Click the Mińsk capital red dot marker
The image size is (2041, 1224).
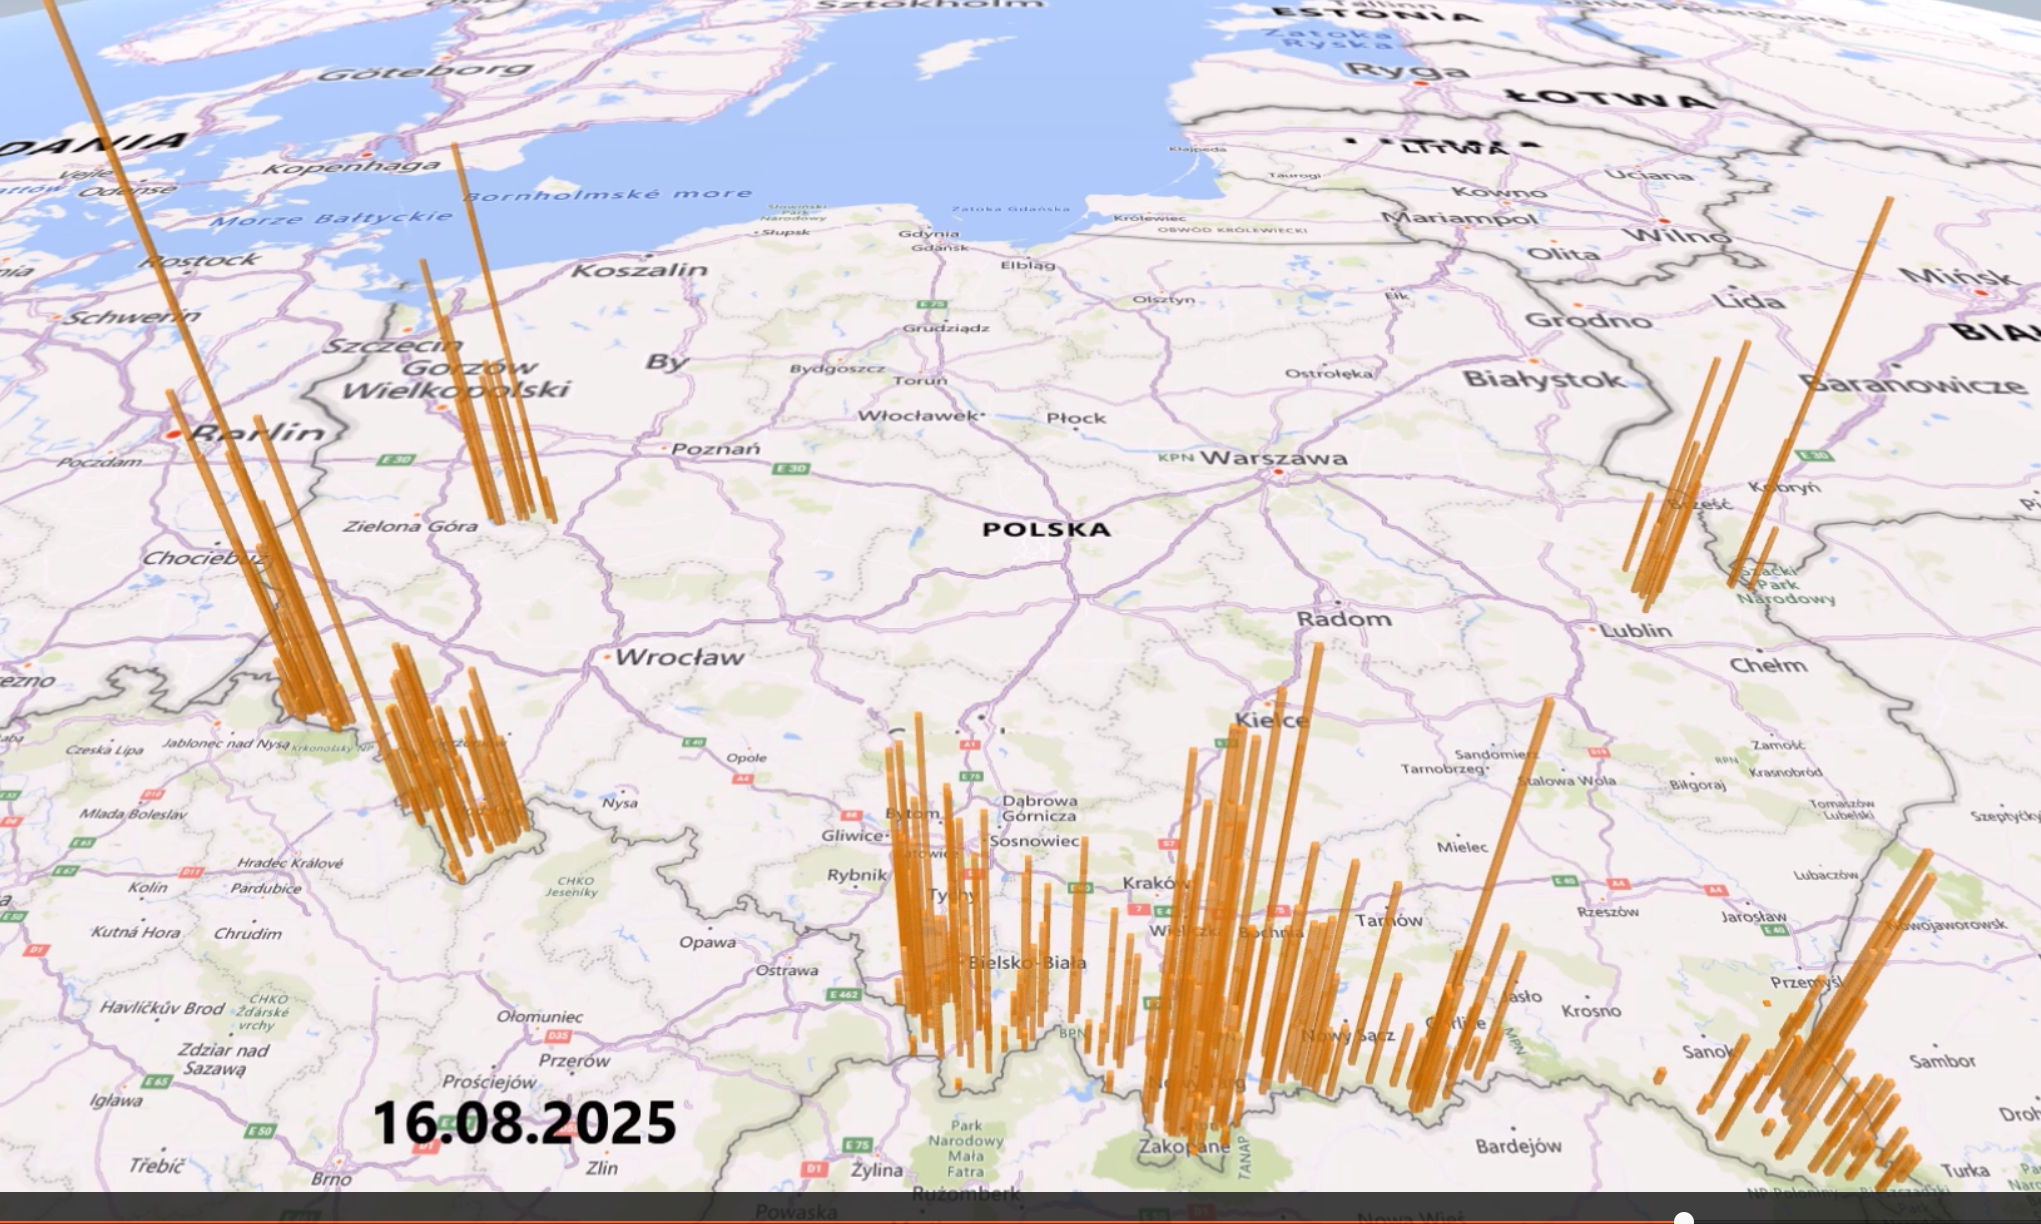coord(1982,292)
